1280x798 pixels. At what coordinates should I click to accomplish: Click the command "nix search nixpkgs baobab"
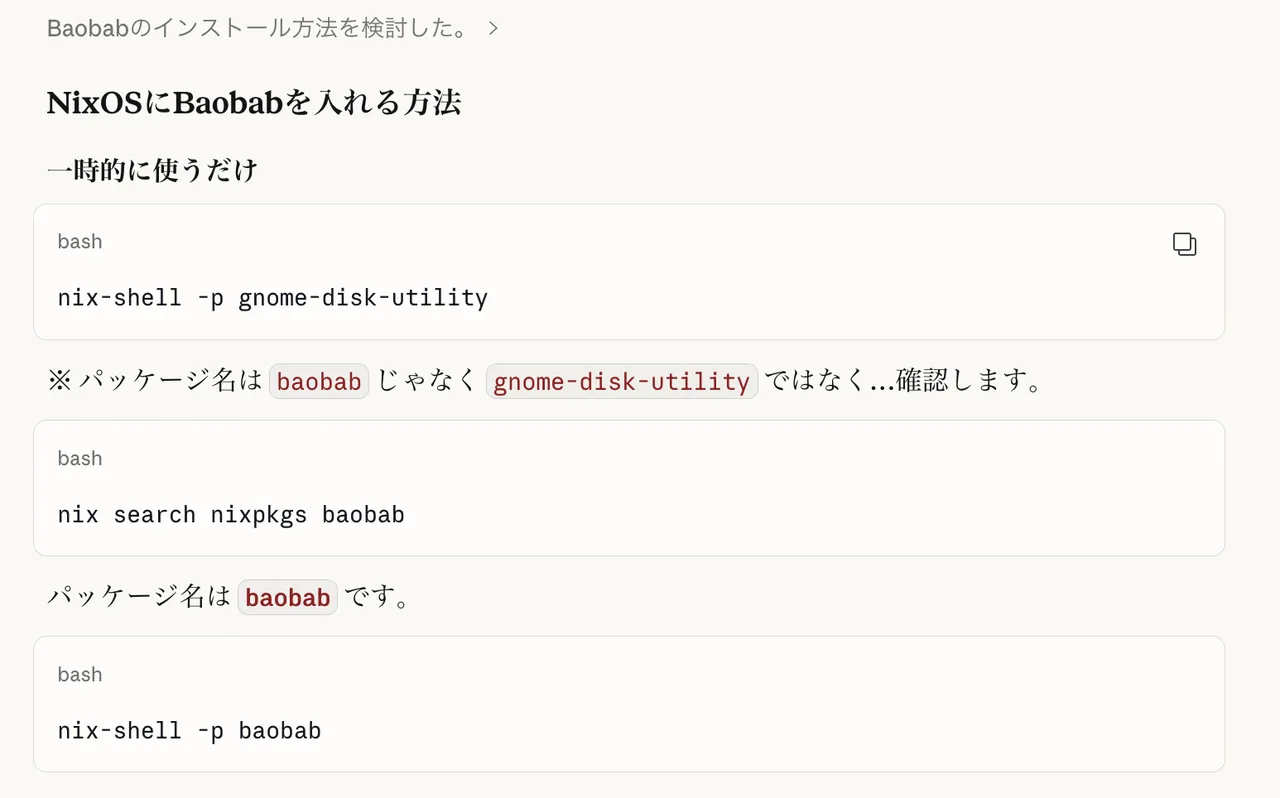tap(231, 515)
